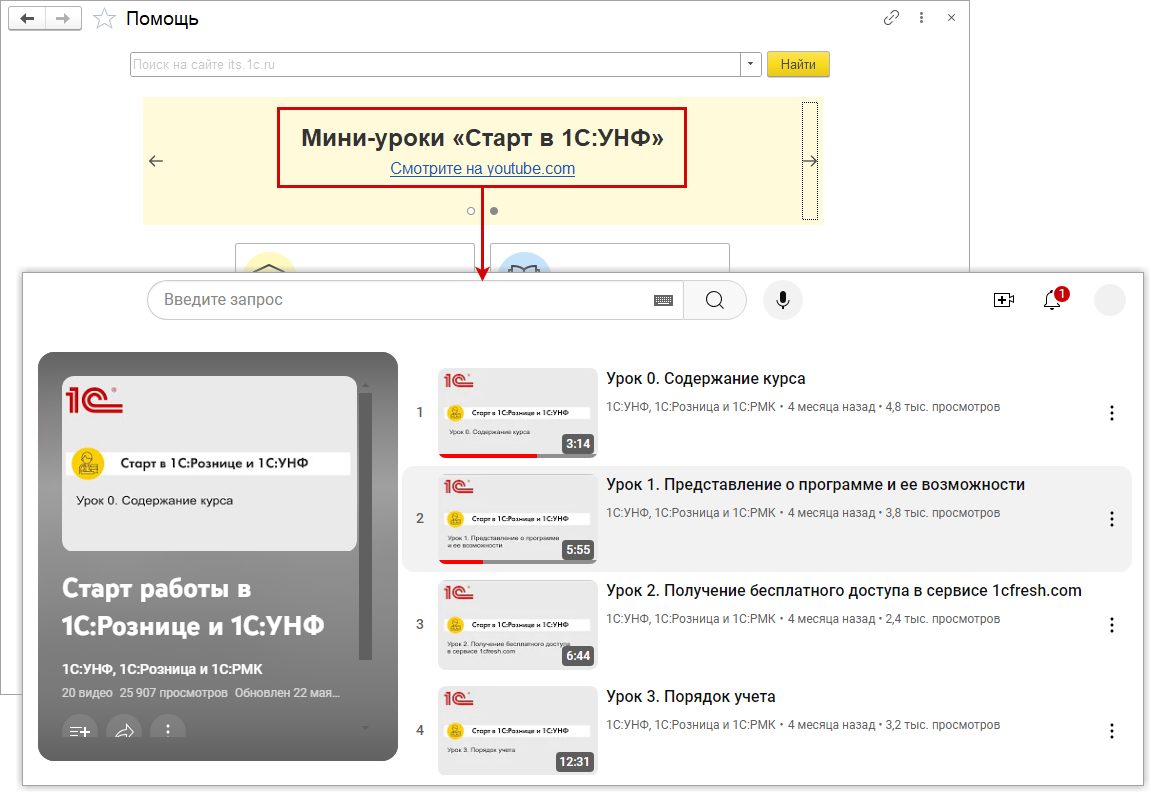Click the forward arrow in Помощь window
1151x793 pixels.
(x=63, y=18)
